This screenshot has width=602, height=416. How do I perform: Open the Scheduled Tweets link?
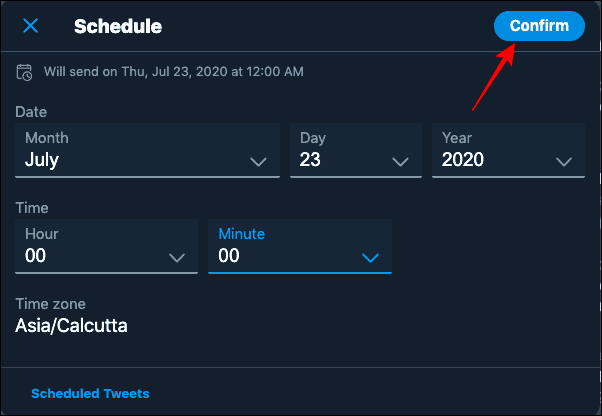click(x=90, y=393)
